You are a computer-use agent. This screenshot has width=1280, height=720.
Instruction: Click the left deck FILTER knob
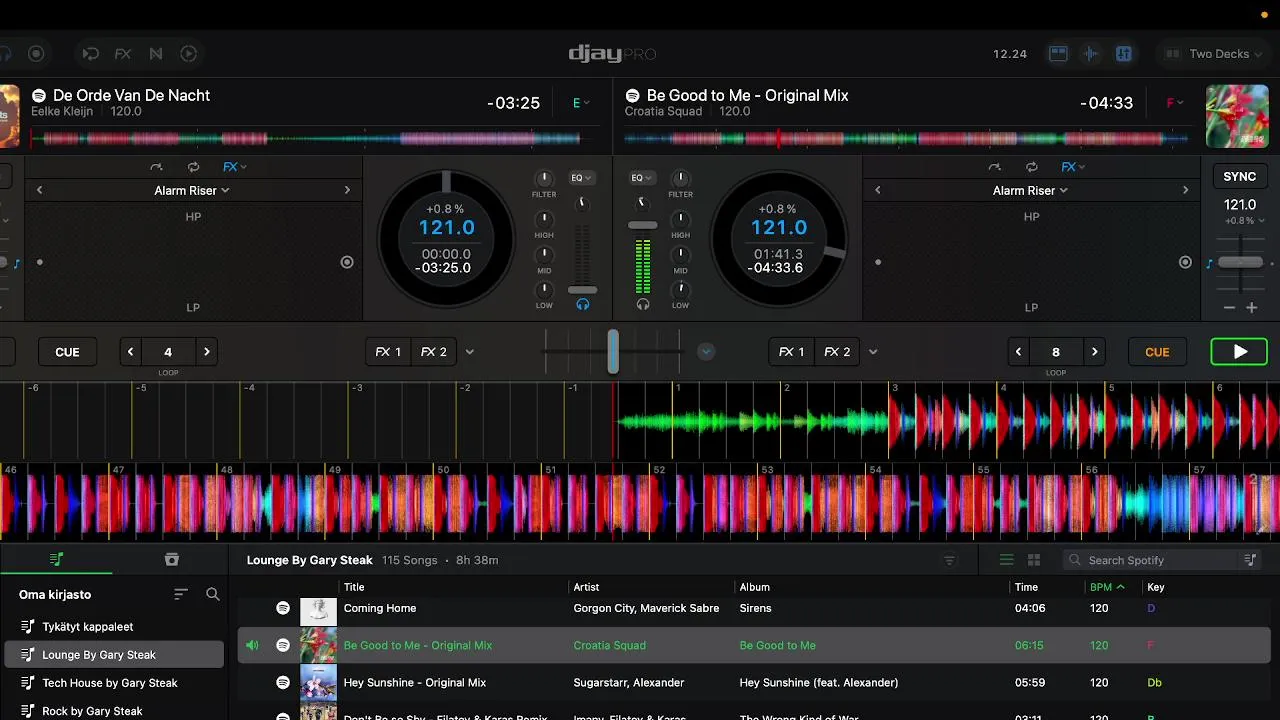[544, 179]
